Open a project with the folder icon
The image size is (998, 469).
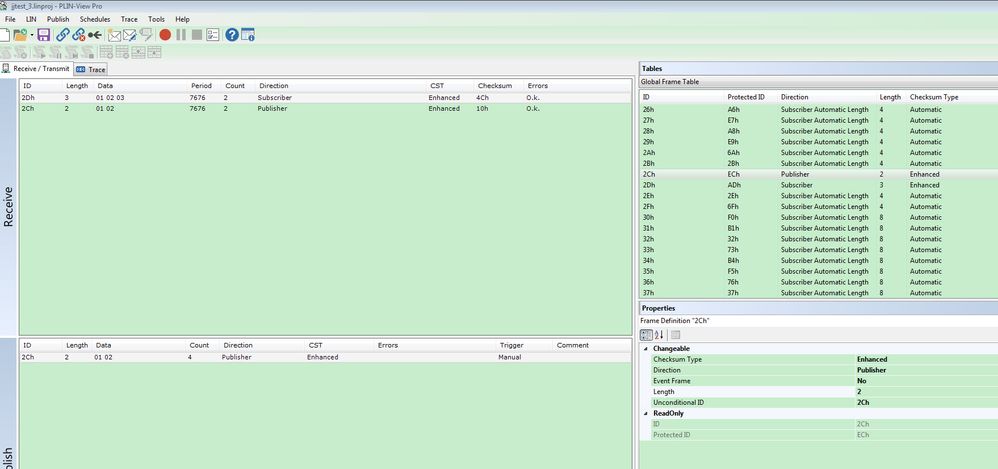[x=20, y=34]
